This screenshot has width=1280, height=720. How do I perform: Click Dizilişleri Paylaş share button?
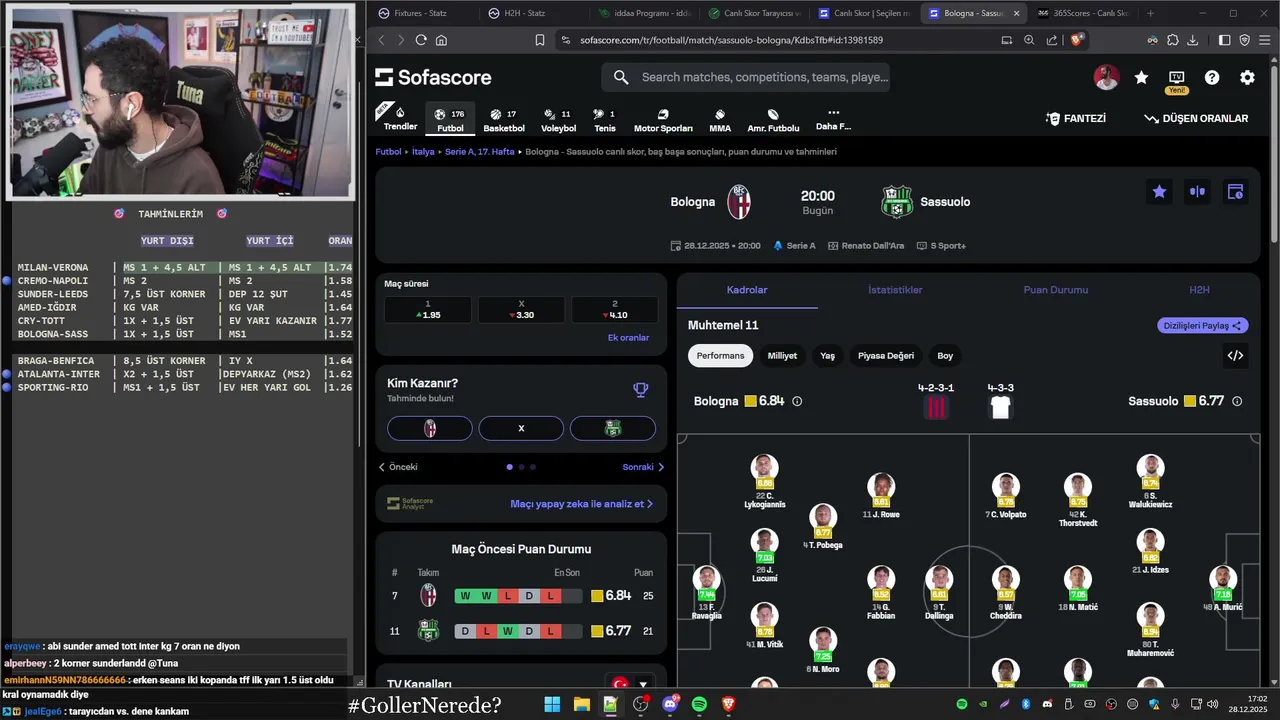point(1203,325)
